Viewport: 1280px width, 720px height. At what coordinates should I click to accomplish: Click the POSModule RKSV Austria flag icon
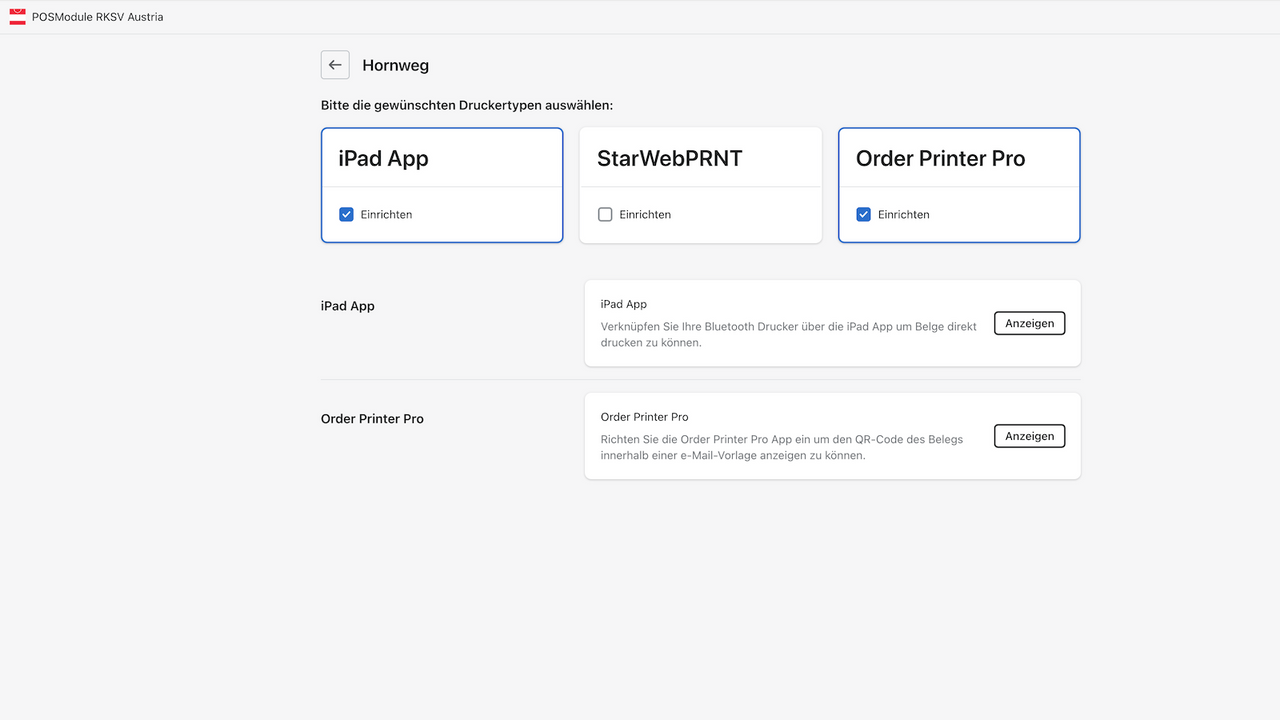tap(17, 17)
